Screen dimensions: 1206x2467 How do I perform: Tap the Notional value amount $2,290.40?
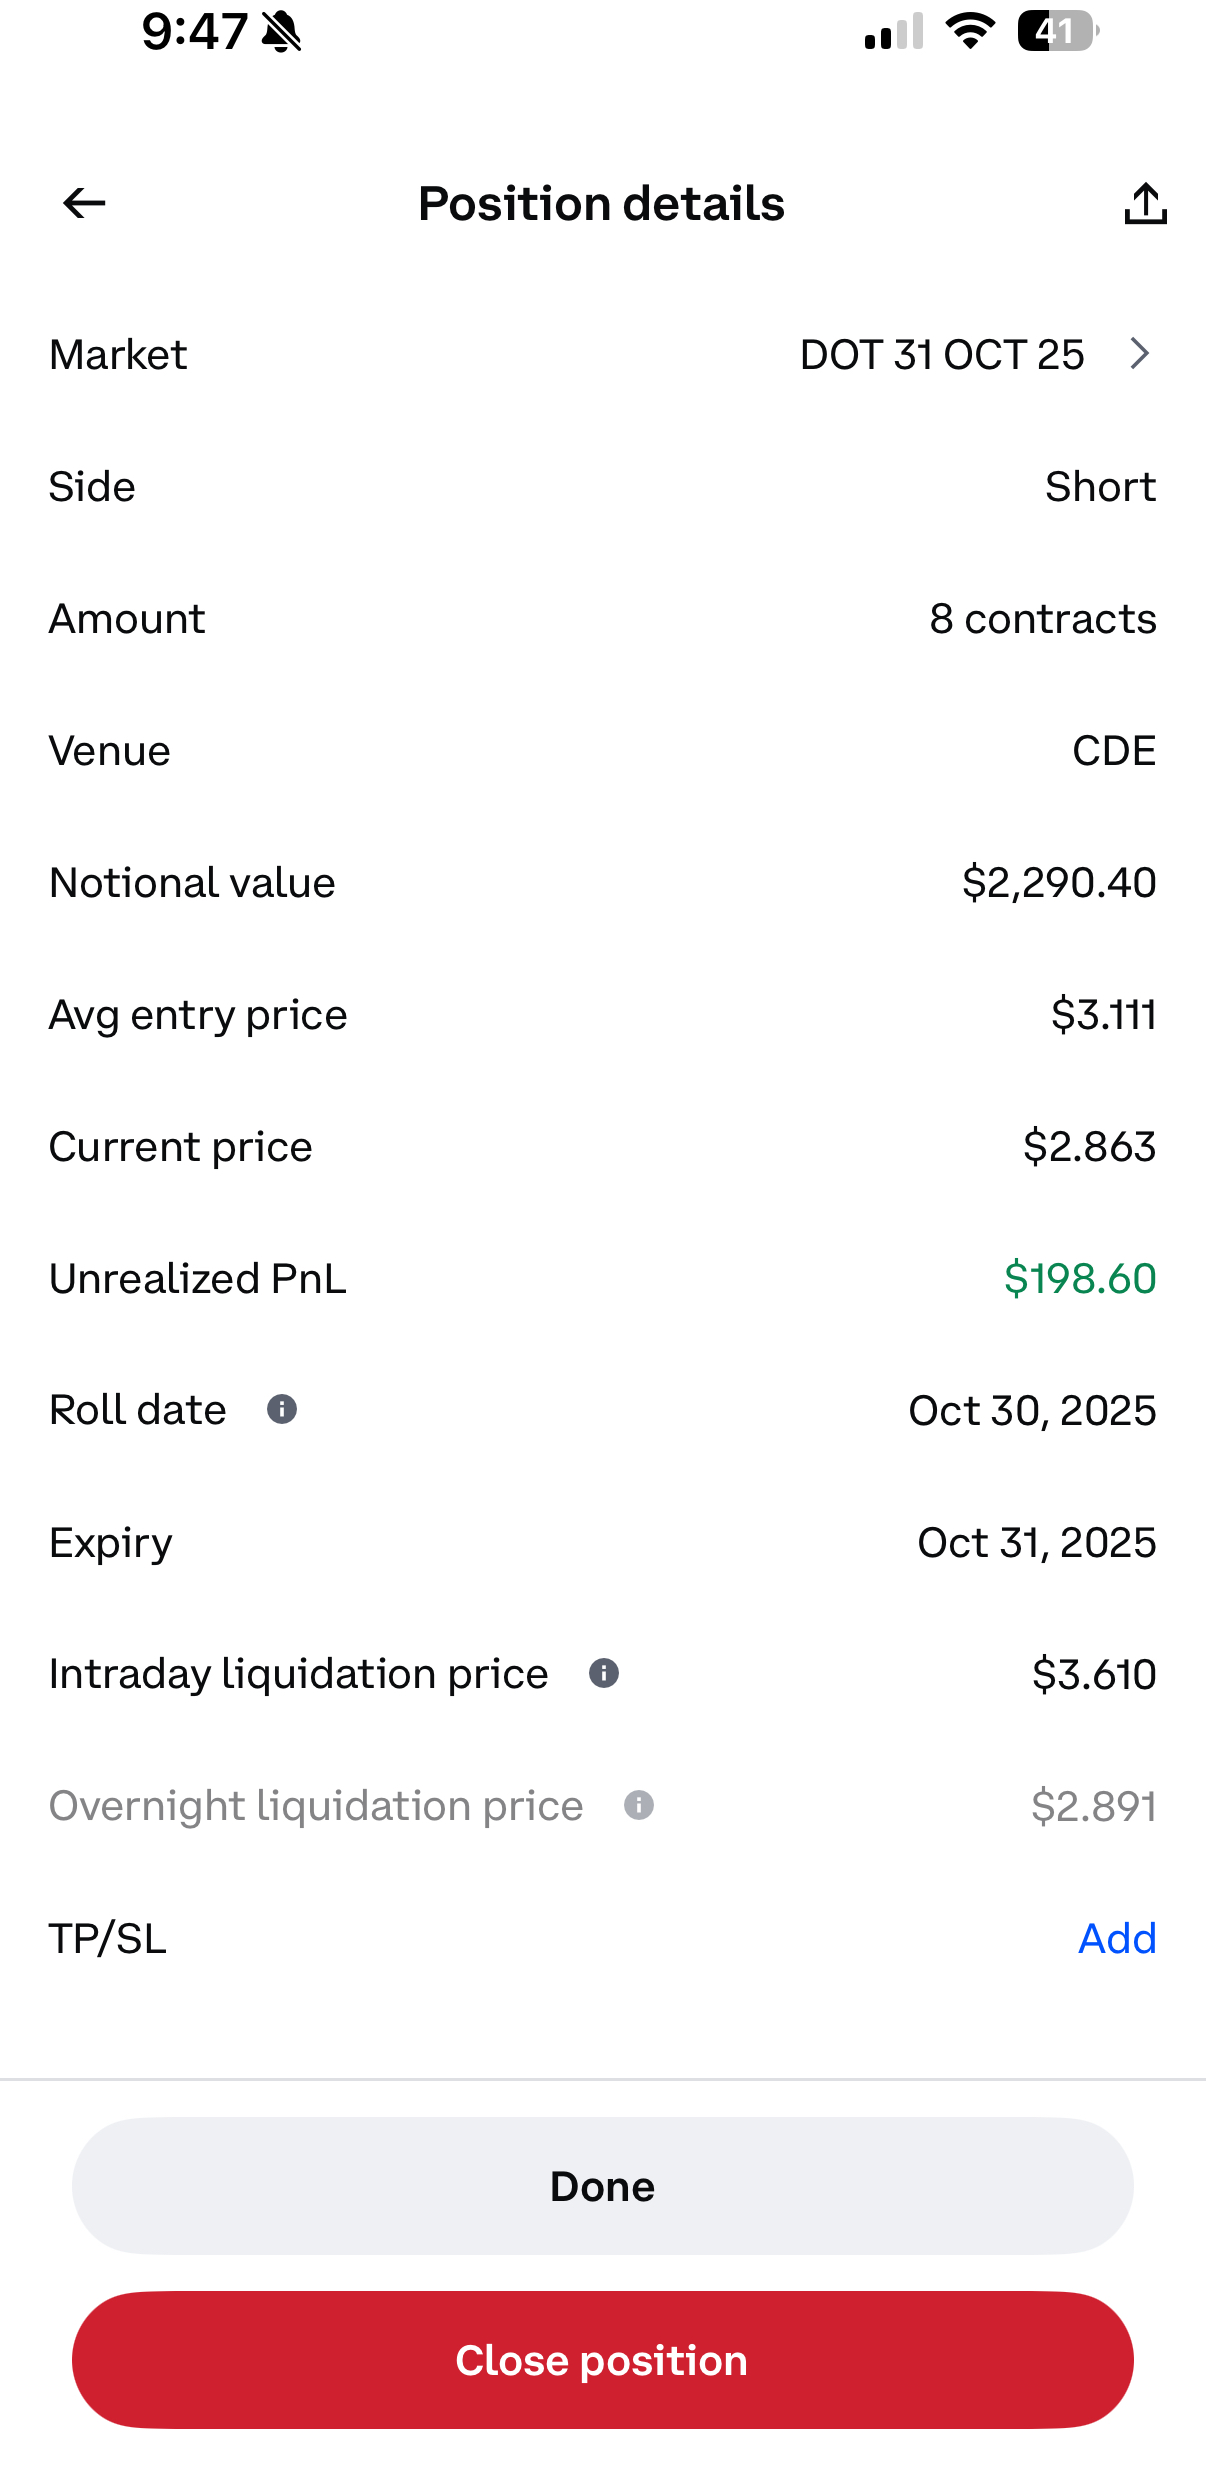(x=1058, y=883)
